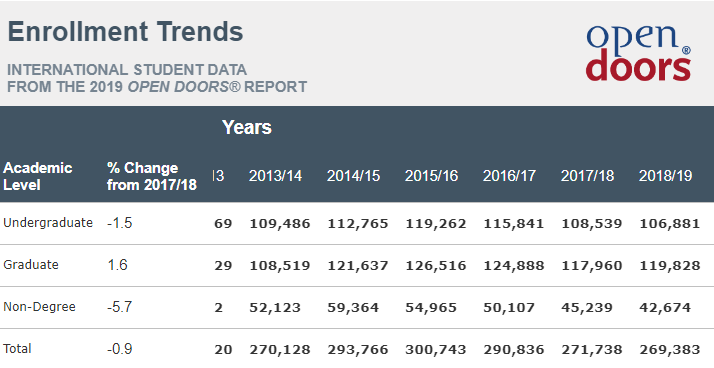This screenshot has height=368, width=714.
Task: Click Graduate 2013/14 value 108,519
Action: point(280,266)
